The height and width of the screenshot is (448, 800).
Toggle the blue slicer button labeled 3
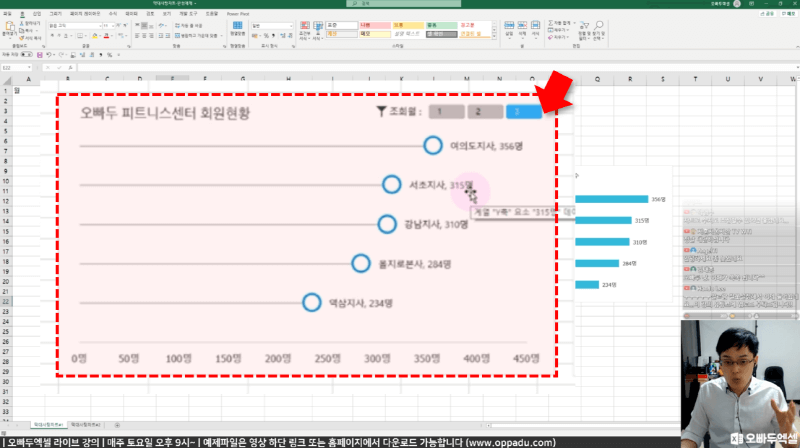coord(522,112)
